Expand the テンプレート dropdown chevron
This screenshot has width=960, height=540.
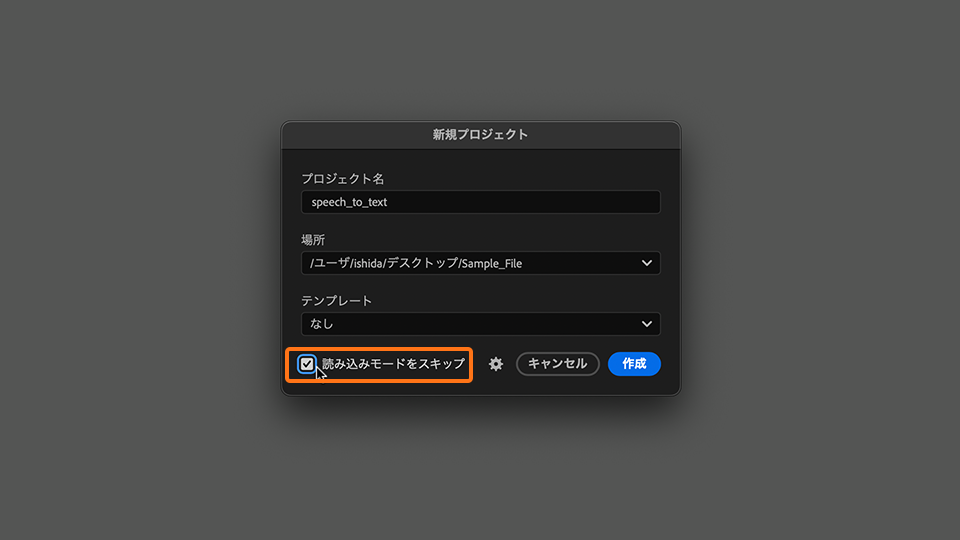(647, 324)
